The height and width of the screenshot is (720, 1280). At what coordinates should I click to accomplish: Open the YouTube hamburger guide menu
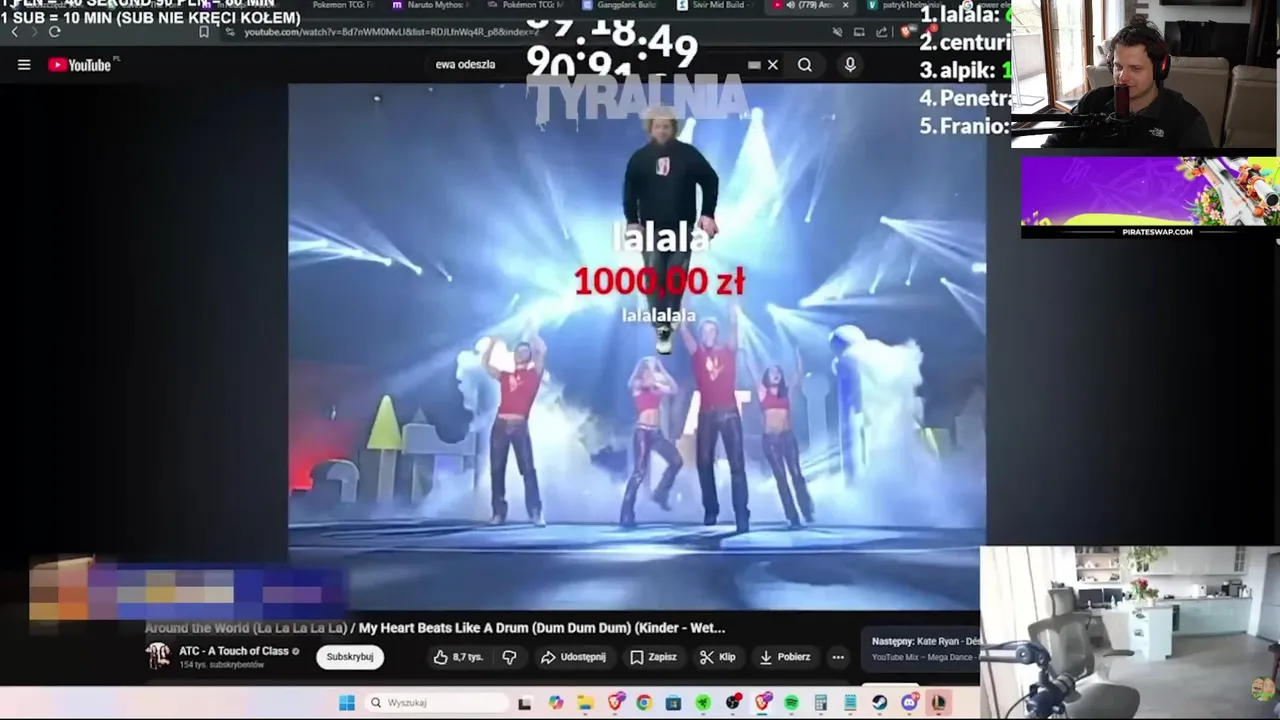click(x=24, y=65)
